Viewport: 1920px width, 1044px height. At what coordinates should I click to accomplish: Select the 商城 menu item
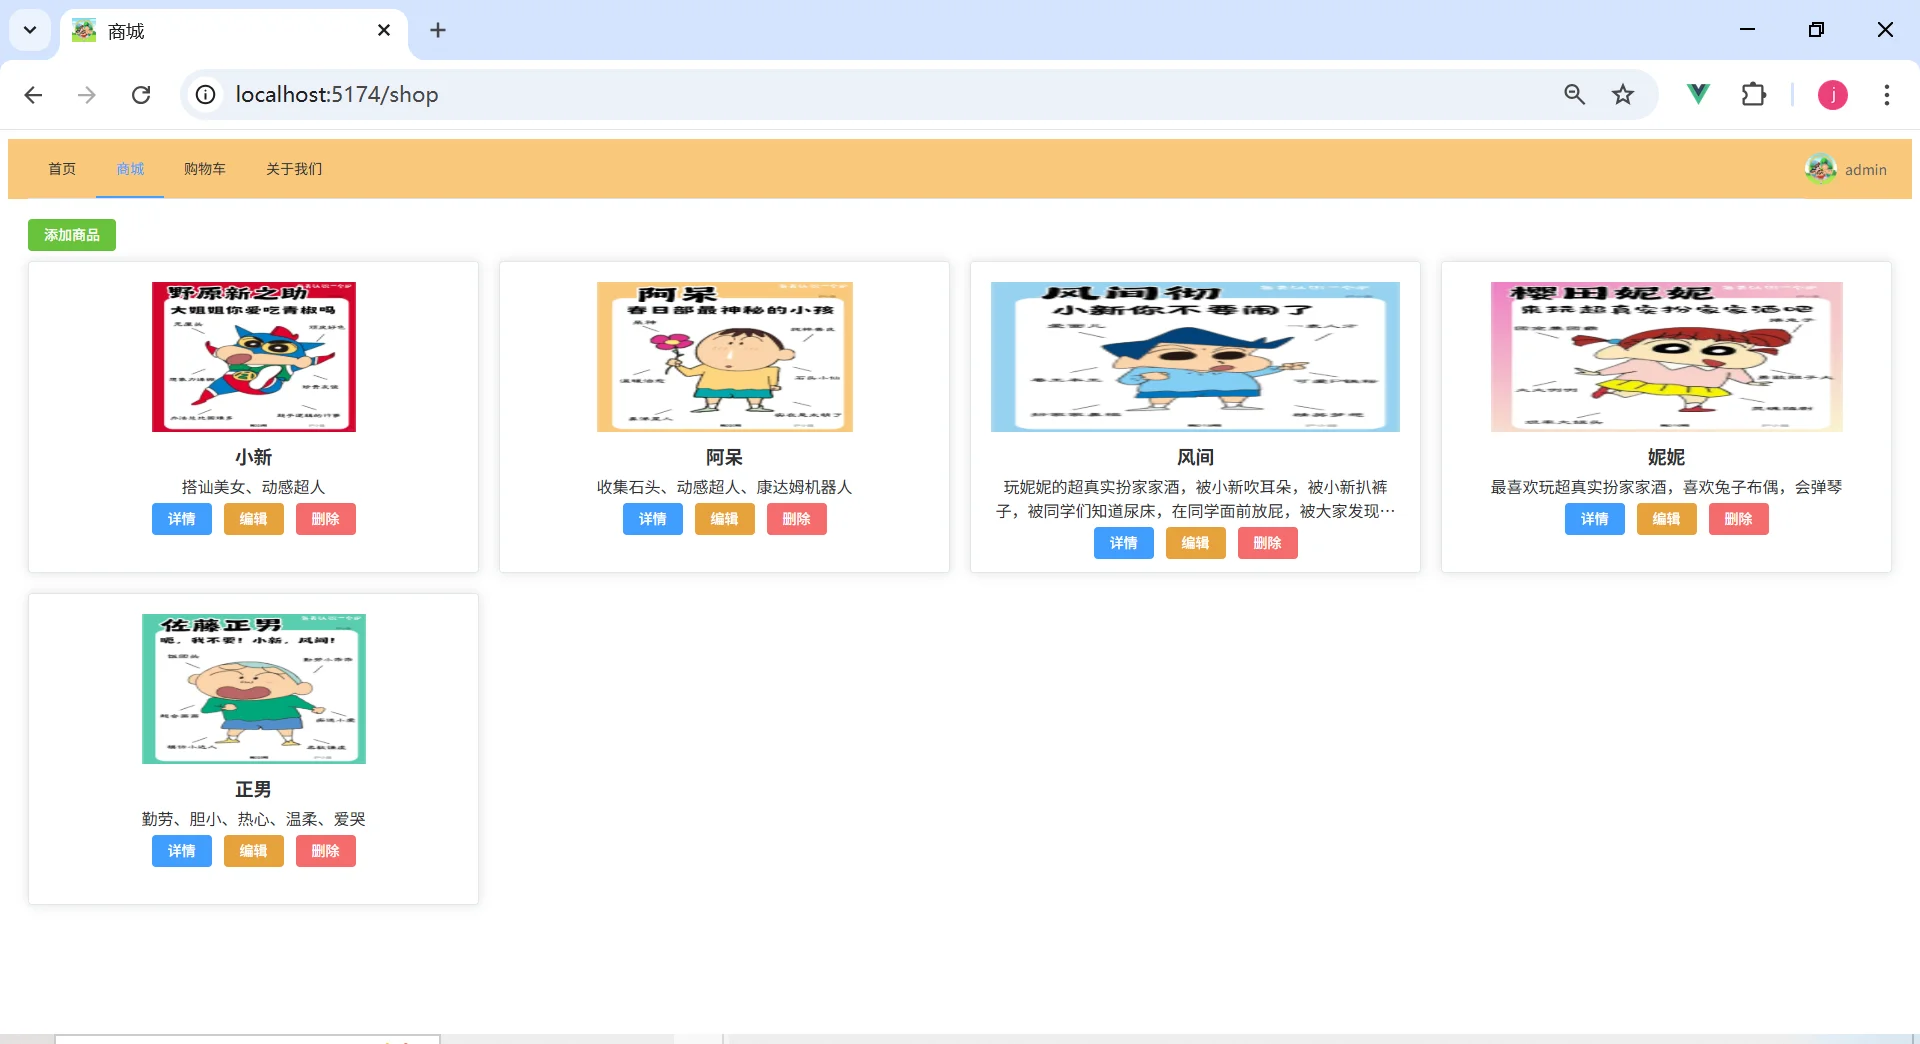tap(130, 169)
